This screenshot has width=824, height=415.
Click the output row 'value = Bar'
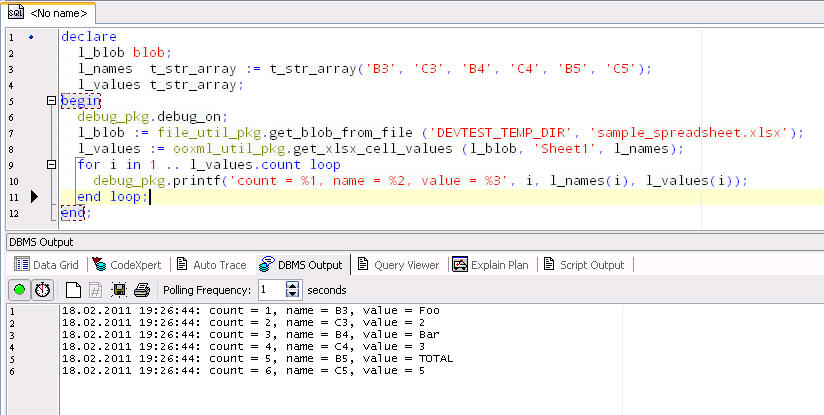coord(401,335)
